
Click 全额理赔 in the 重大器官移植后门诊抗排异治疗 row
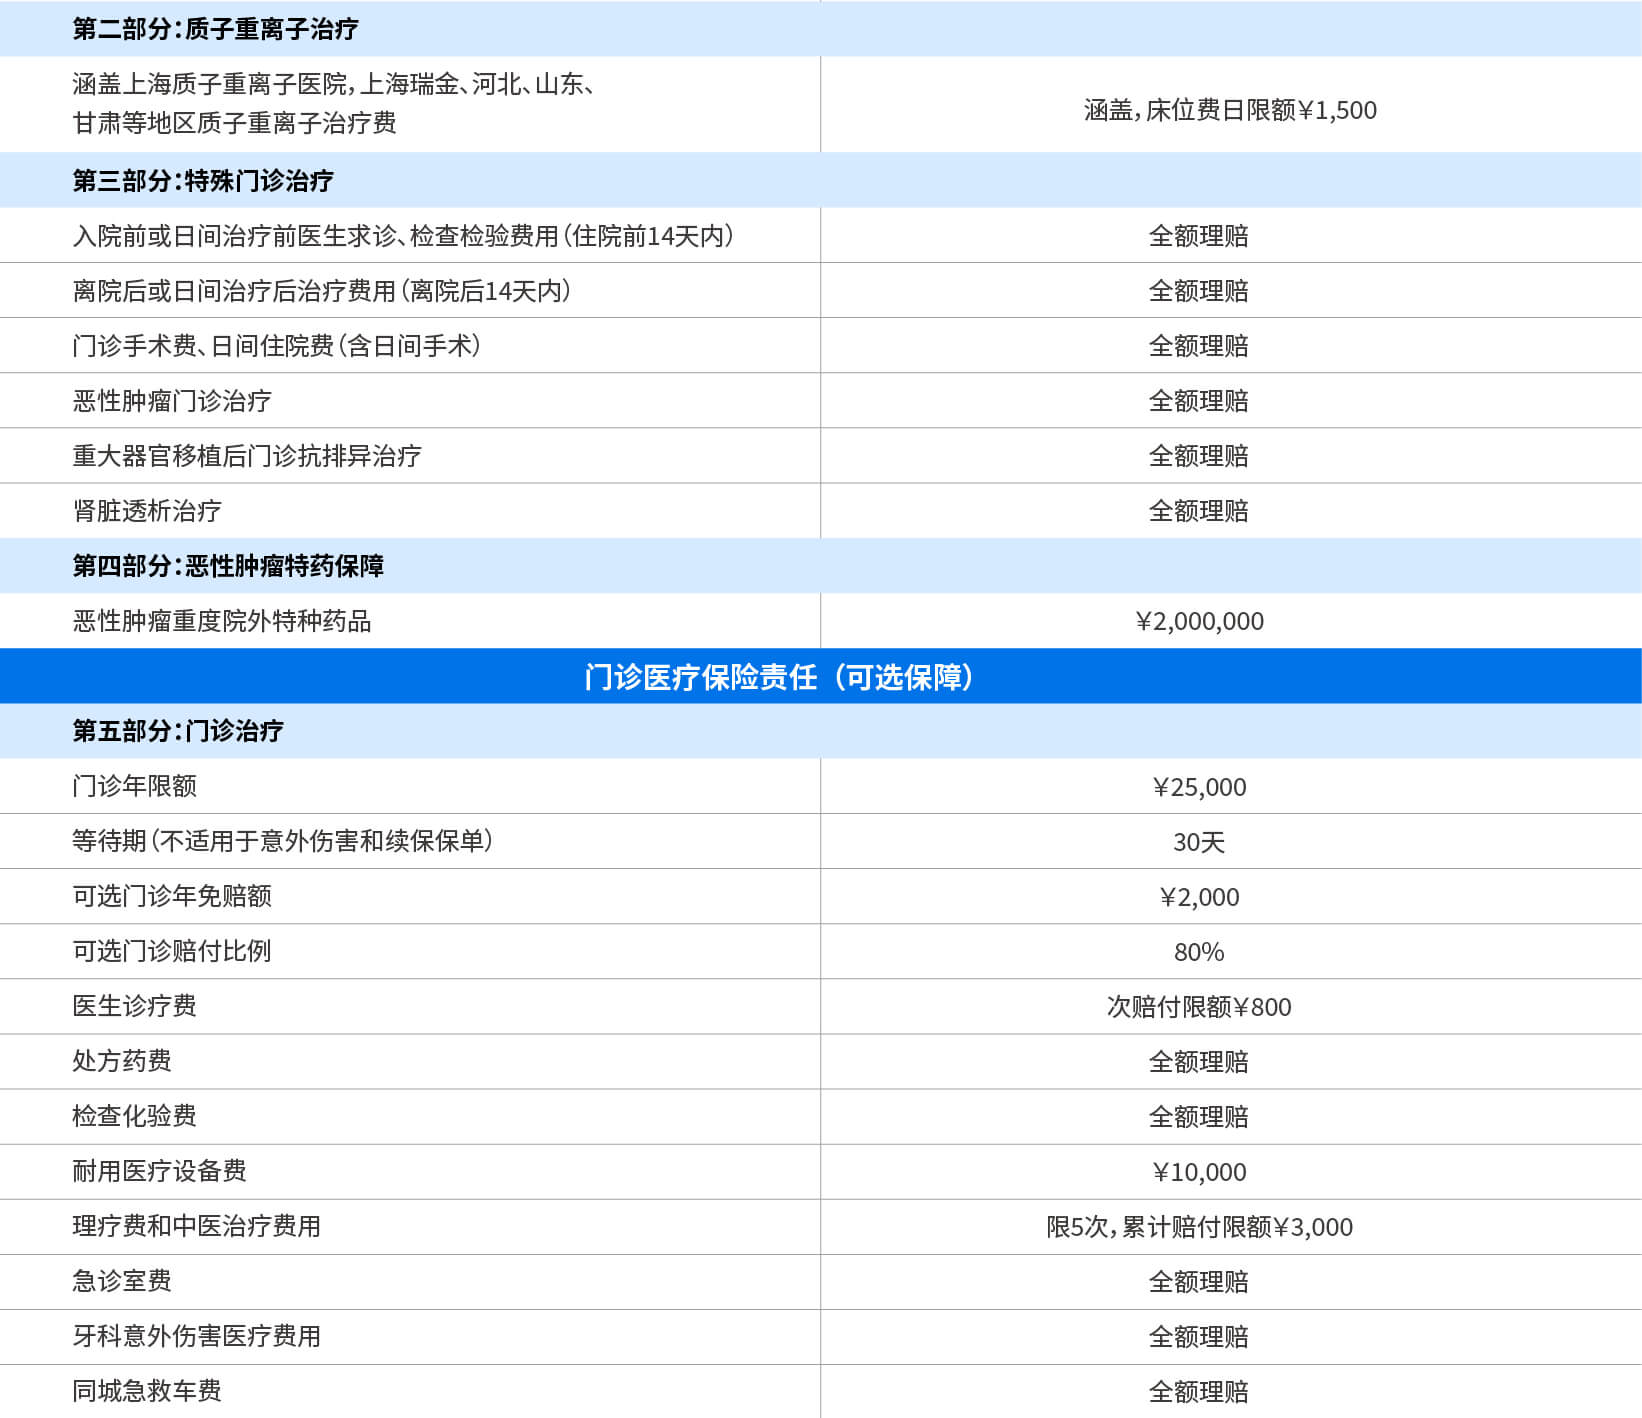[1199, 456]
